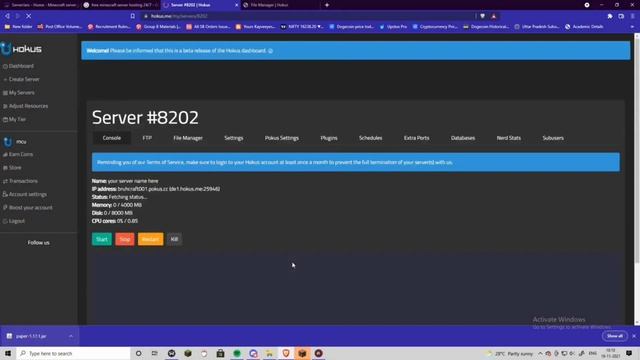Screen dimensions: 640x360
Task: Open the Store sidebar link
Action: [12, 168]
